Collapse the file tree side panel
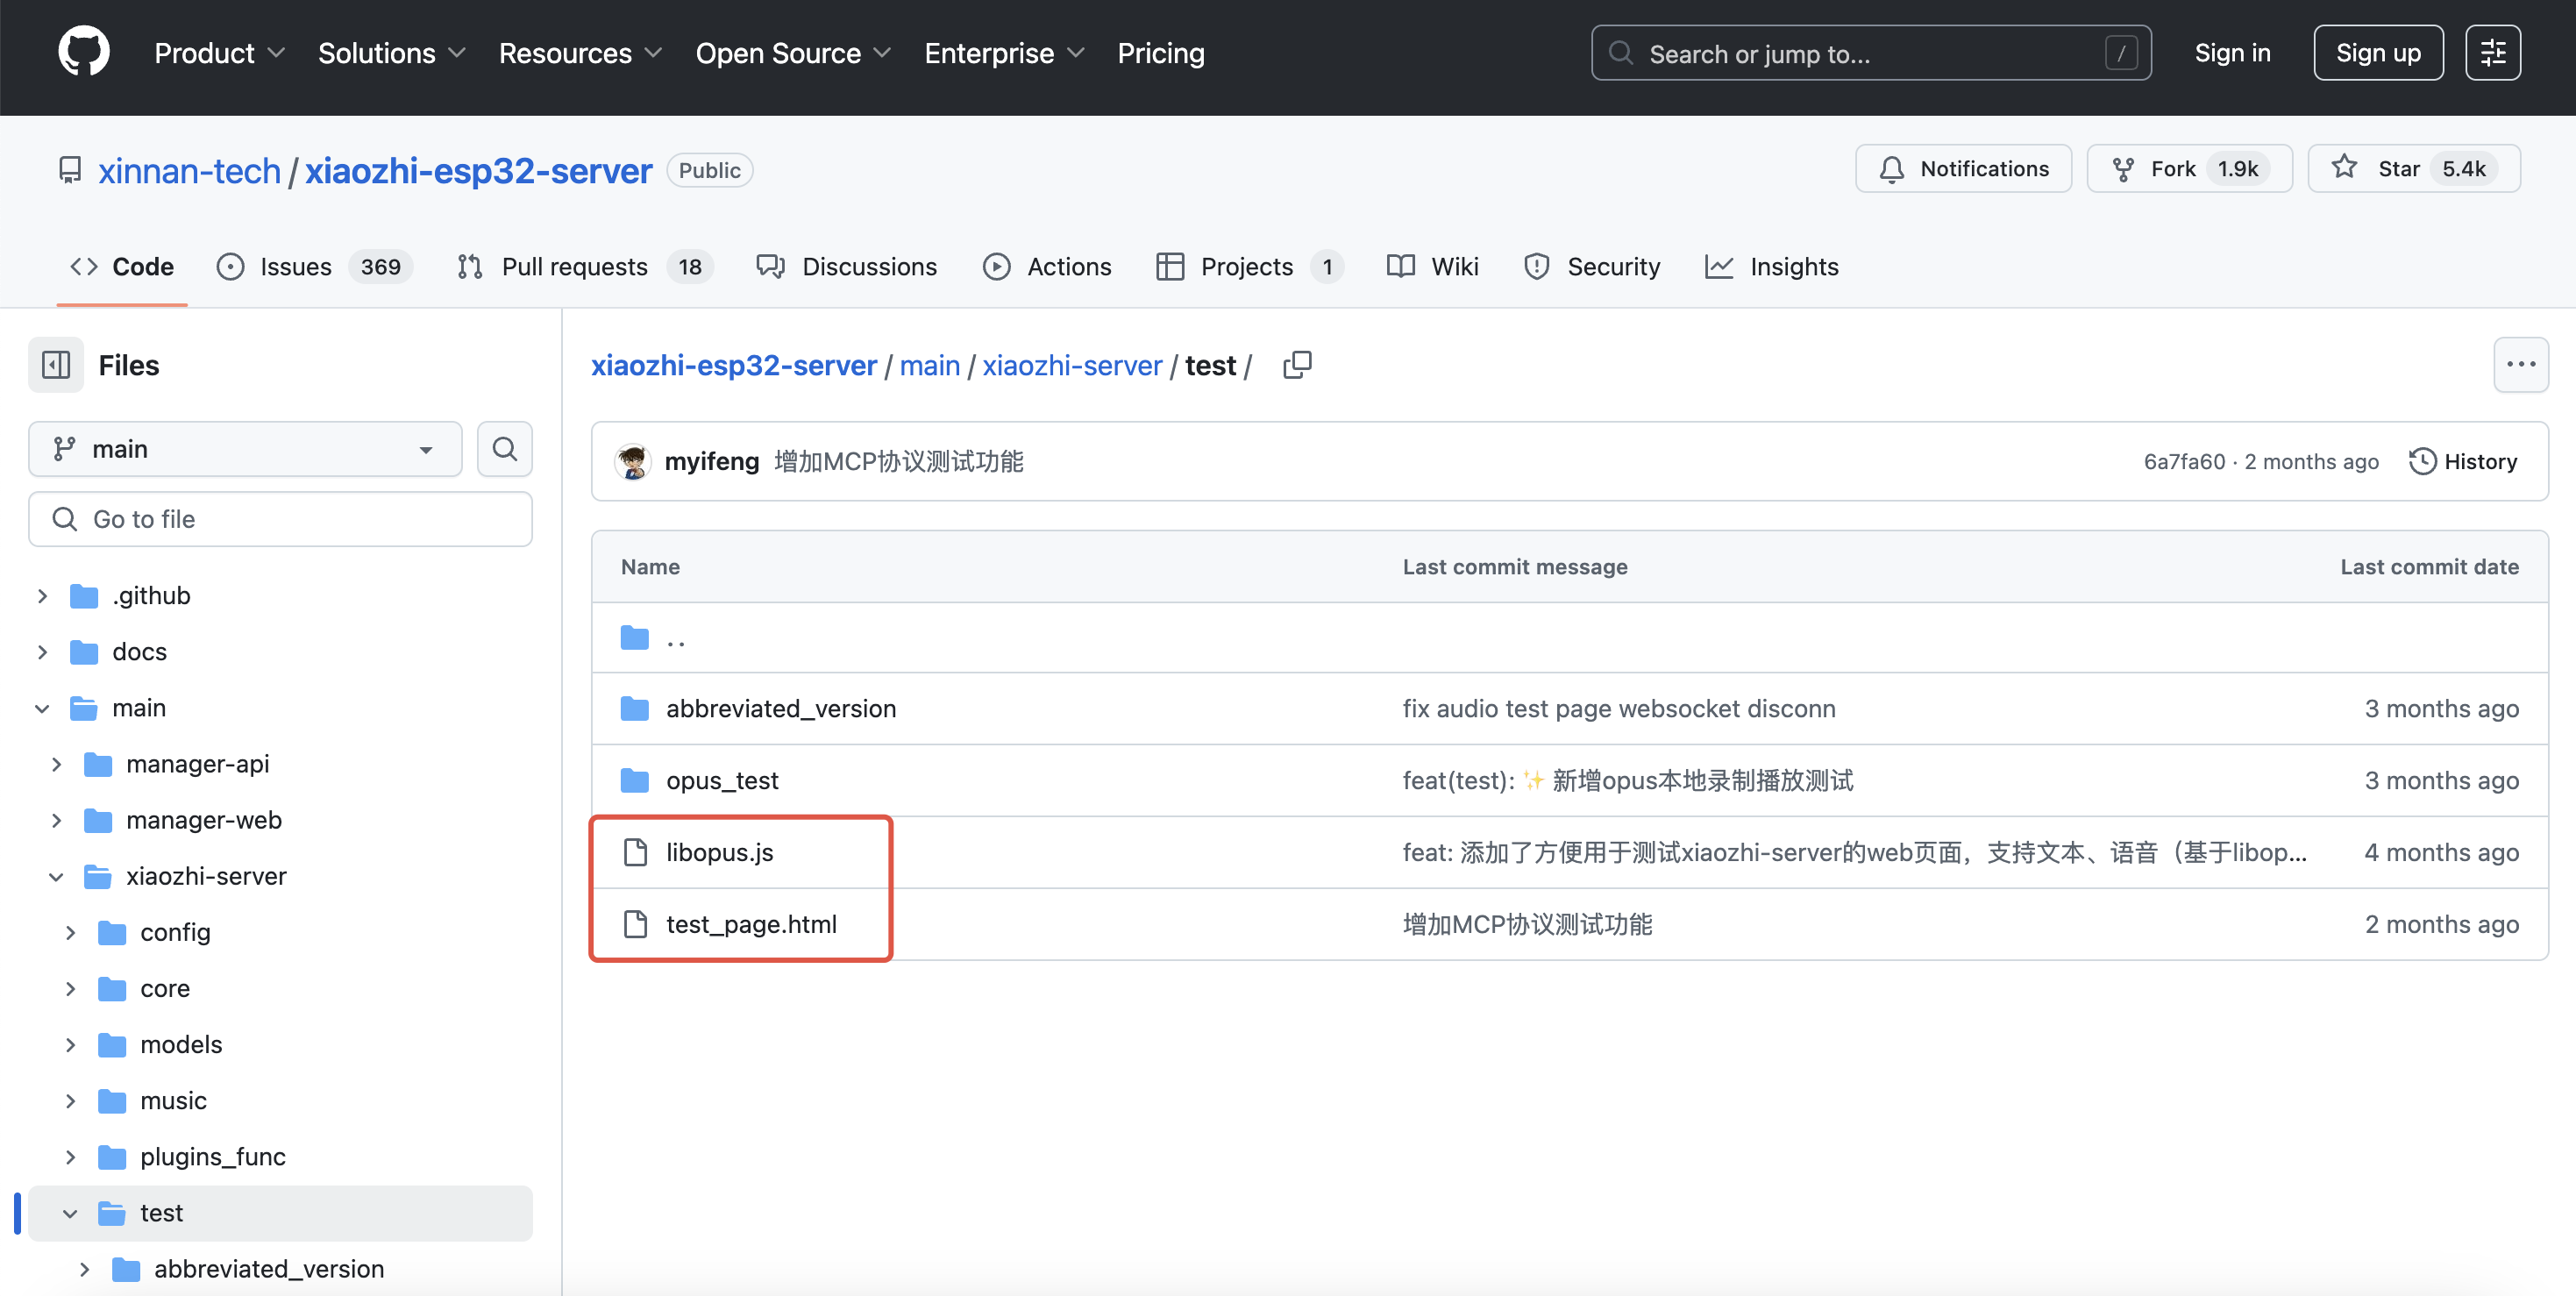Screen dimensions: 2576x1296 point(56,365)
